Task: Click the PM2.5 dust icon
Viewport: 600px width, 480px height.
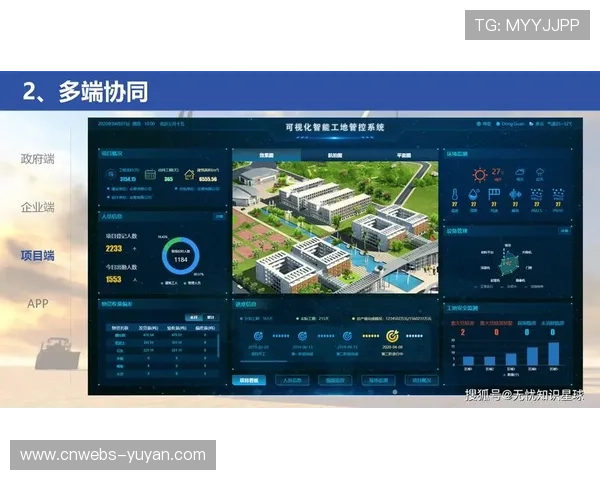Action: pos(536,194)
